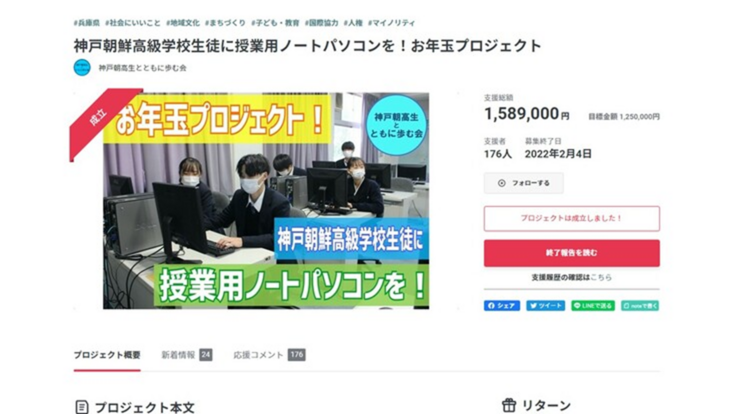Open the #兵庫県 hashtag
736x414 pixels.
tap(87, 23)
